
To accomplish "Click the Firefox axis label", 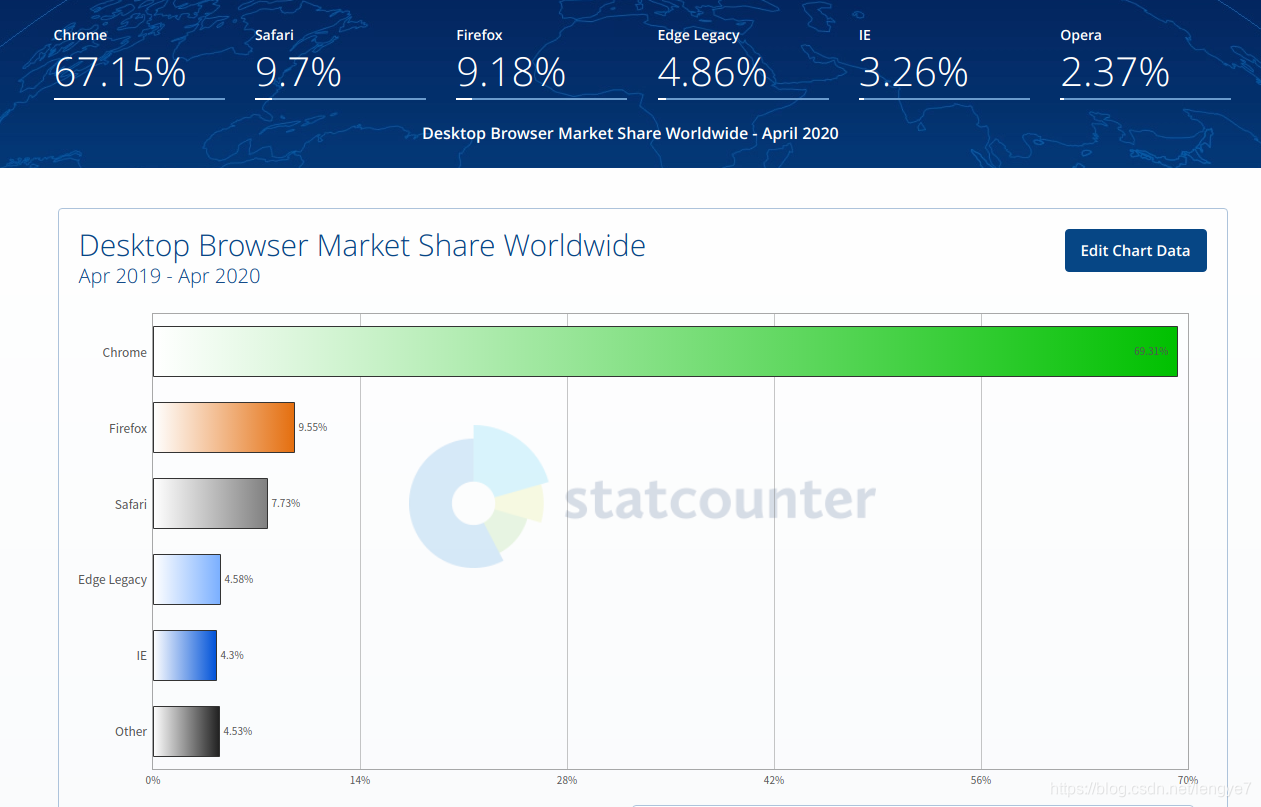I will [128, 428].
